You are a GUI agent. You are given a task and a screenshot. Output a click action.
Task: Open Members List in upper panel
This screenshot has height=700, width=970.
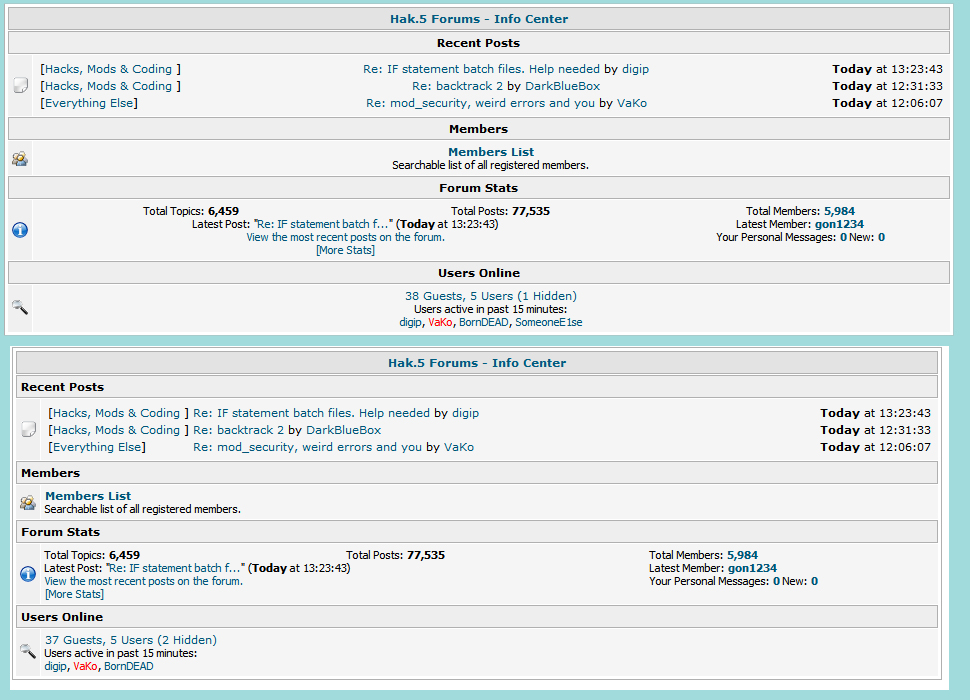(x=491, y=152)
